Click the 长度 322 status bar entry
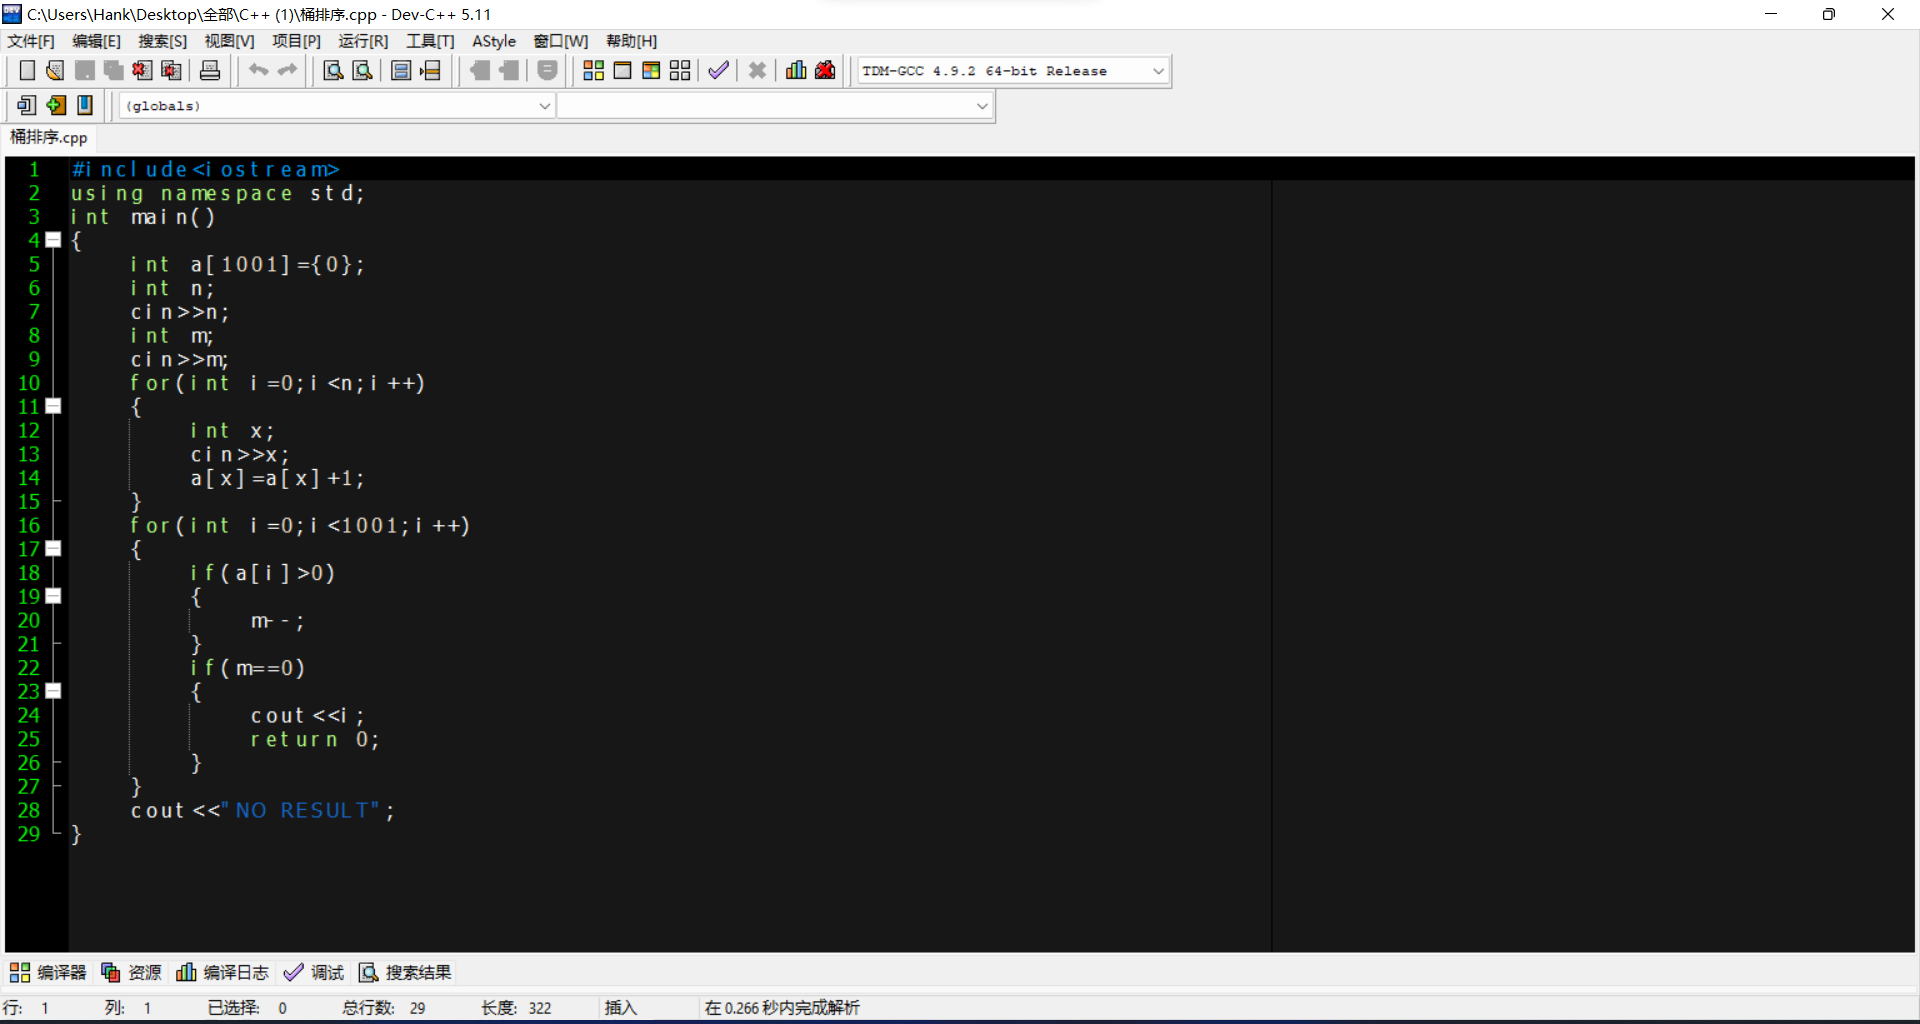Viewport: 1920px width, 1024px height. coord(516,1007)
